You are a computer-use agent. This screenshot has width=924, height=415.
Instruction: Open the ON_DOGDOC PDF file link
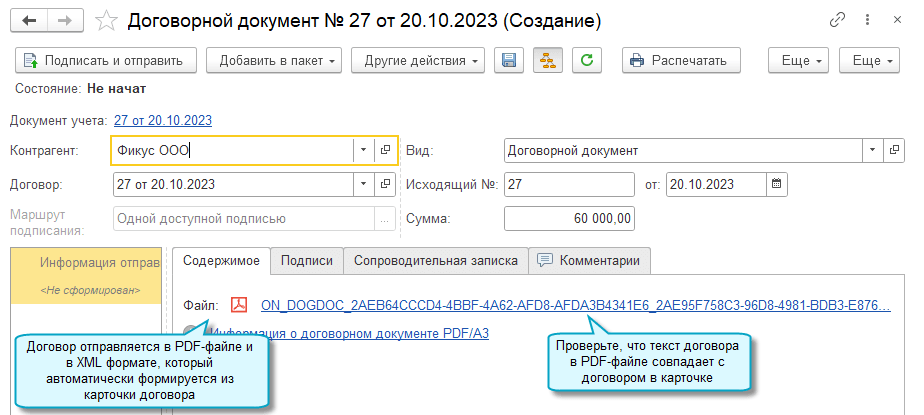coord(576,305)
